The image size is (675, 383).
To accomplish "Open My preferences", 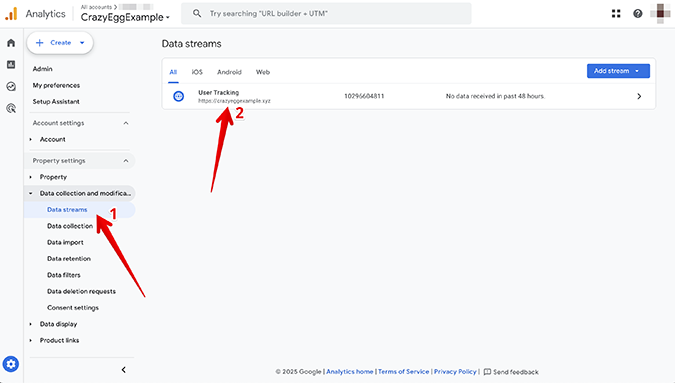I will pos(56,85).
